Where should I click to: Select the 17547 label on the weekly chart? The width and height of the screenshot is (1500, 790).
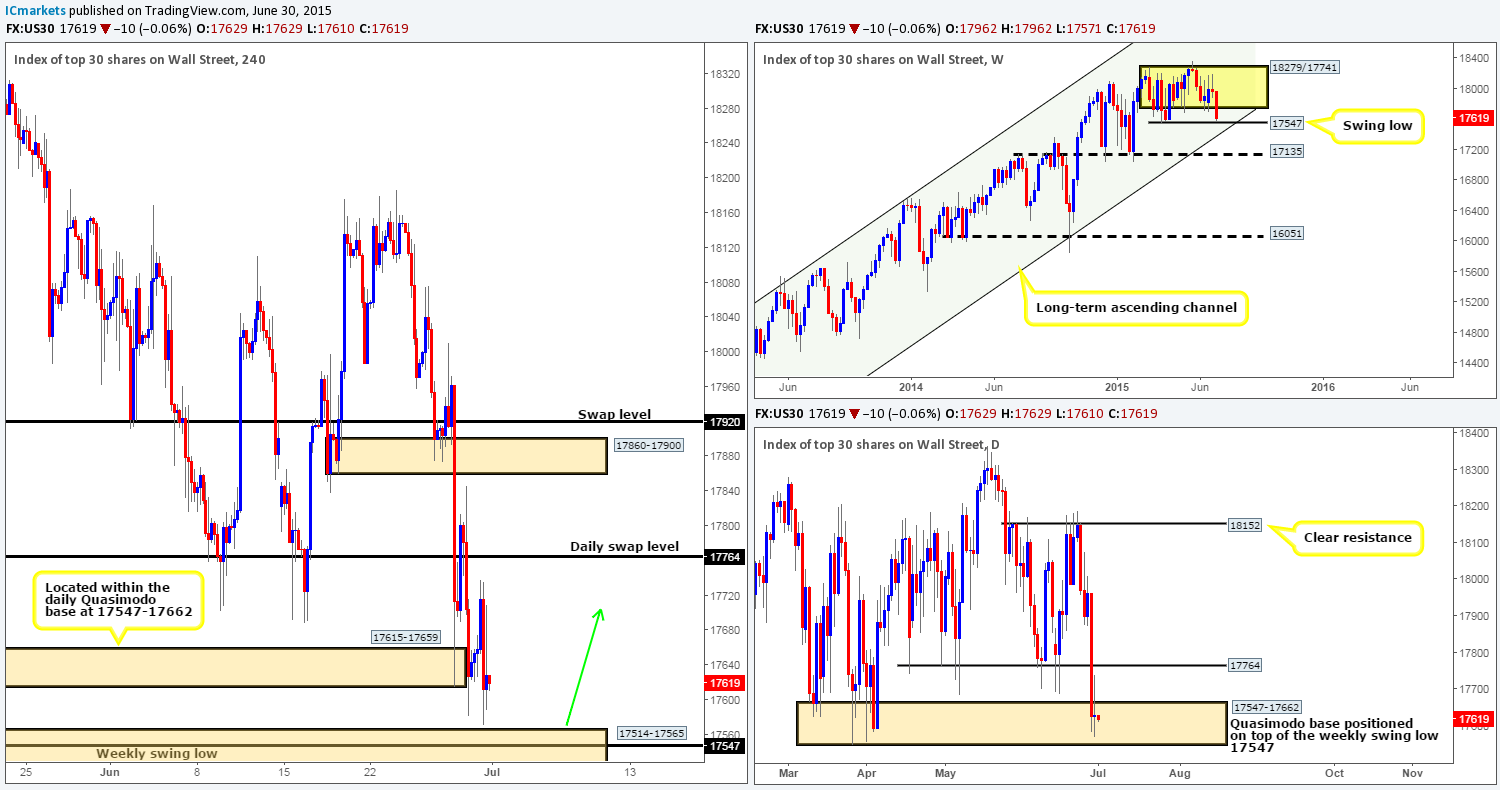pyautogui.click(x=1286, y=124)
